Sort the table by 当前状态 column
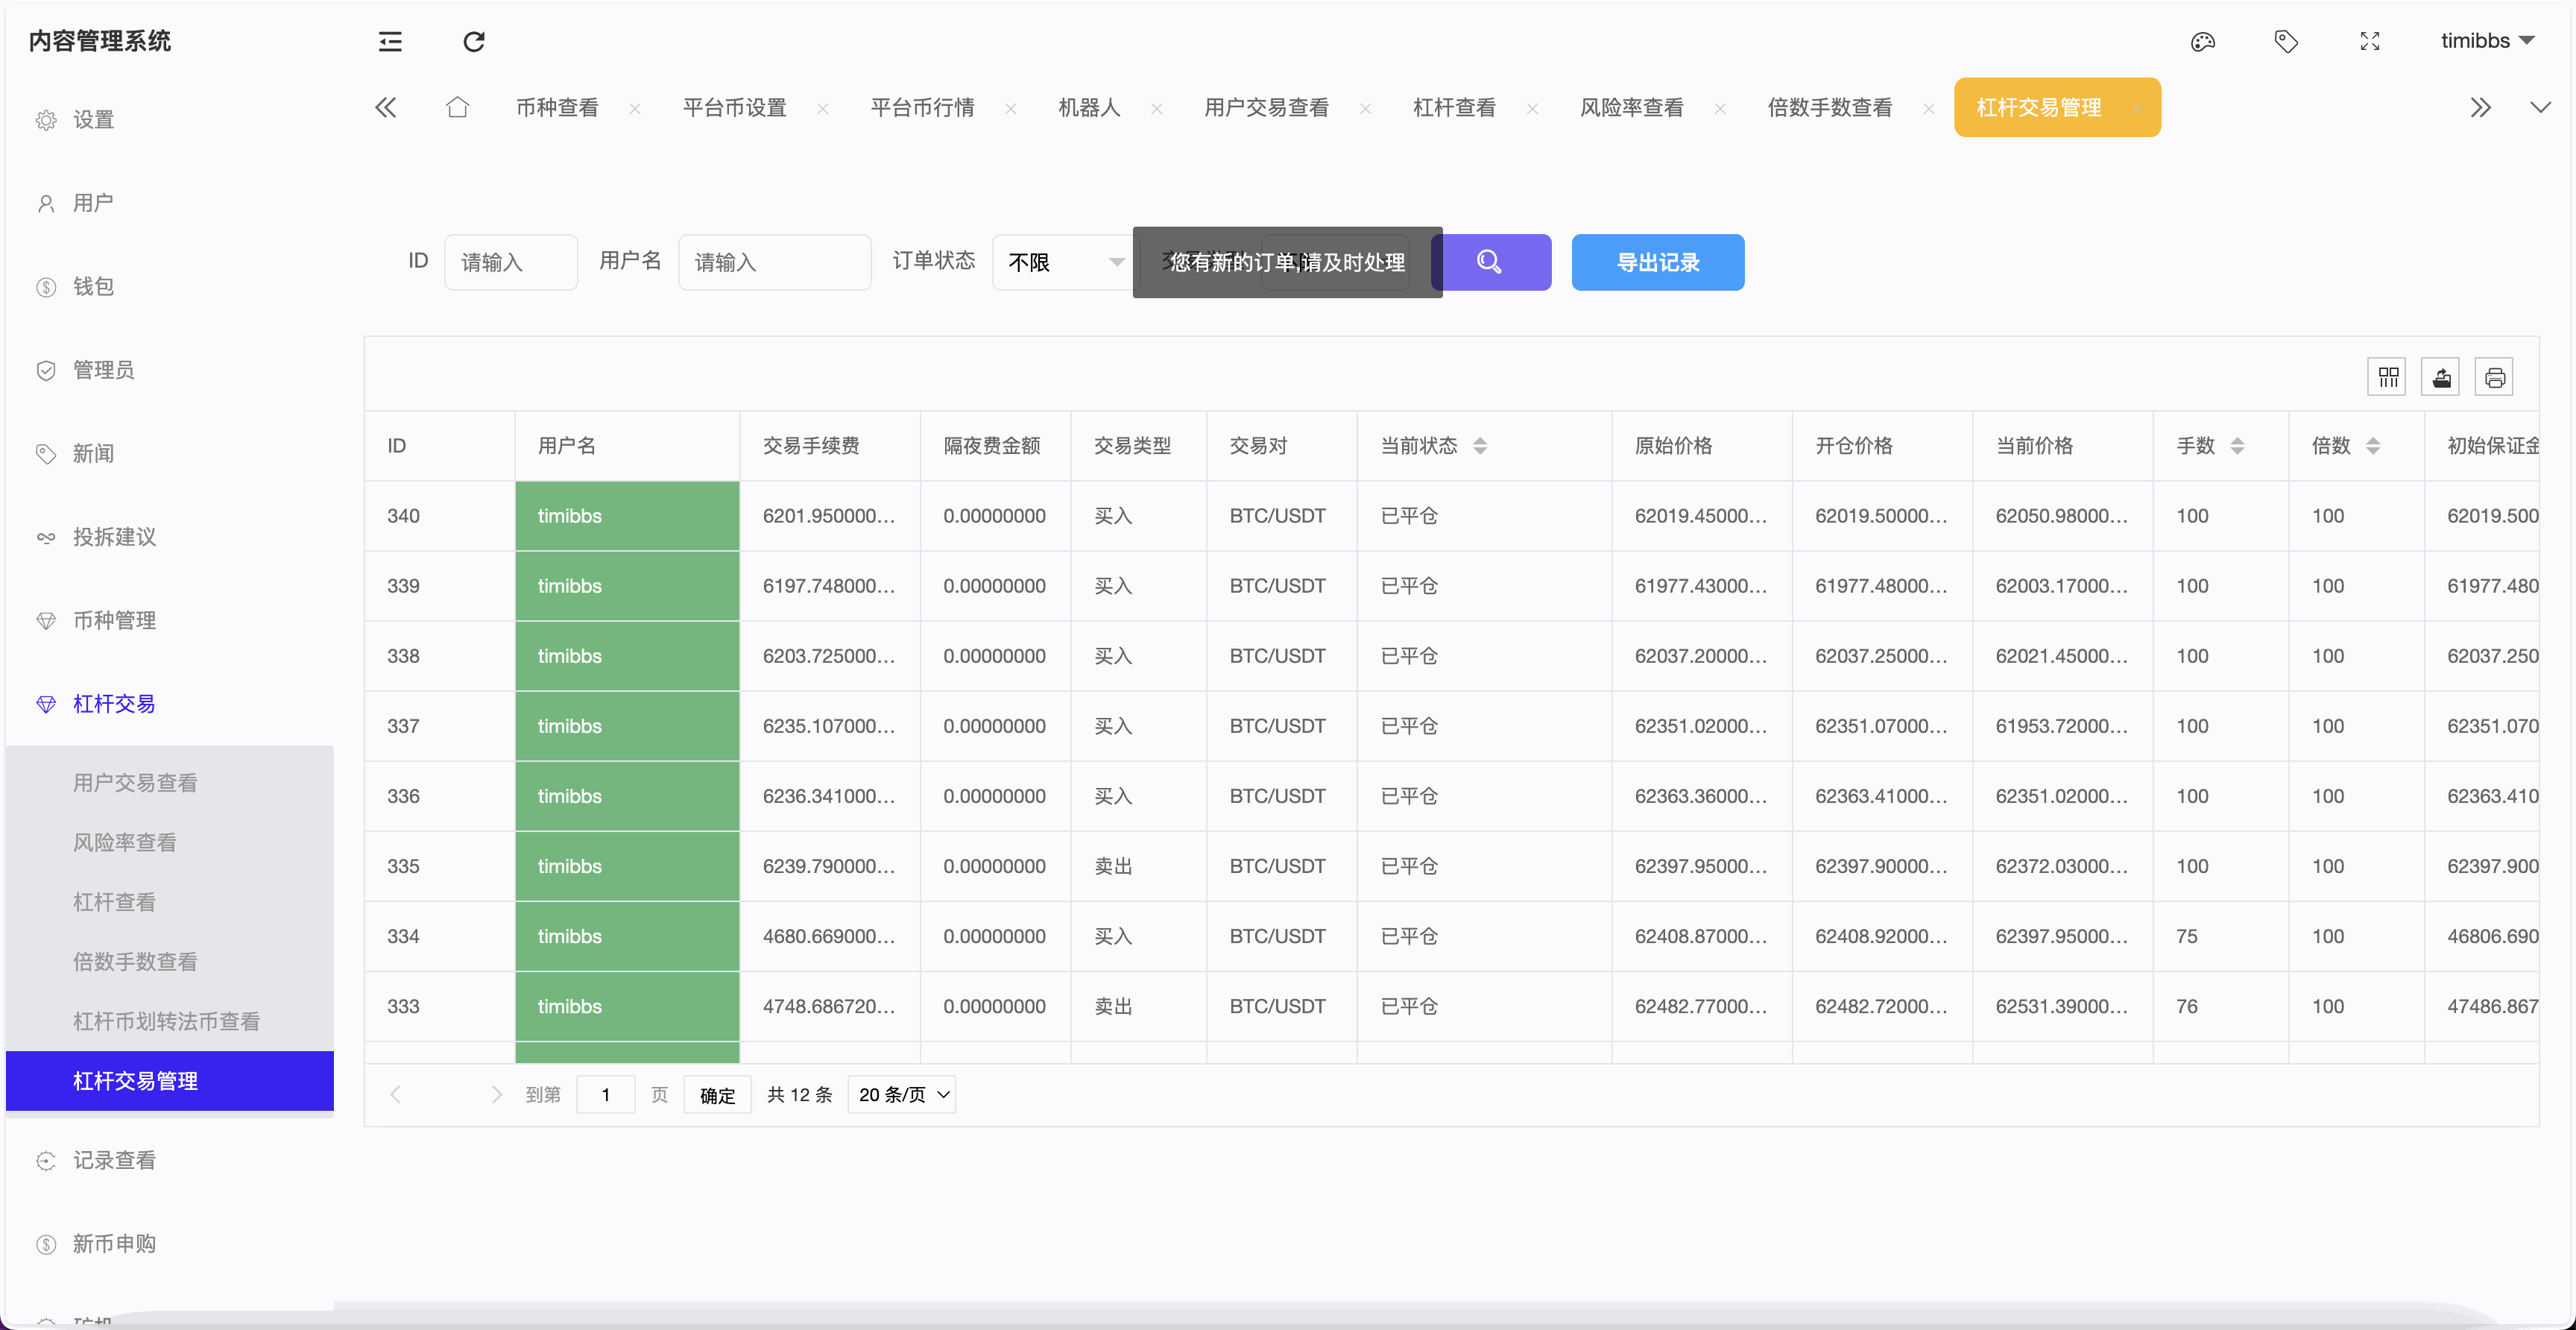 1482,446
